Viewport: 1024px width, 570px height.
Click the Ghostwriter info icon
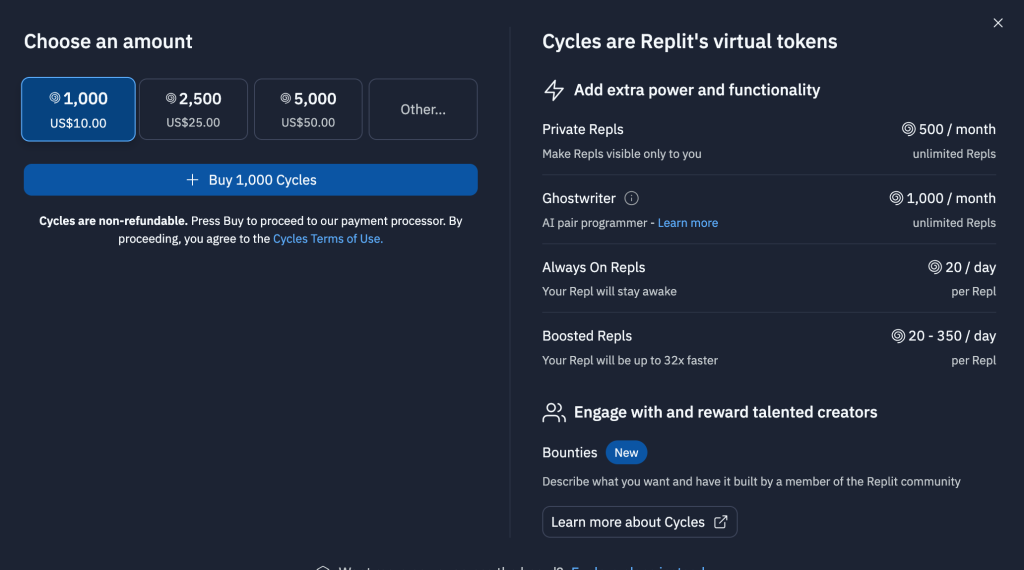[632, 198]
